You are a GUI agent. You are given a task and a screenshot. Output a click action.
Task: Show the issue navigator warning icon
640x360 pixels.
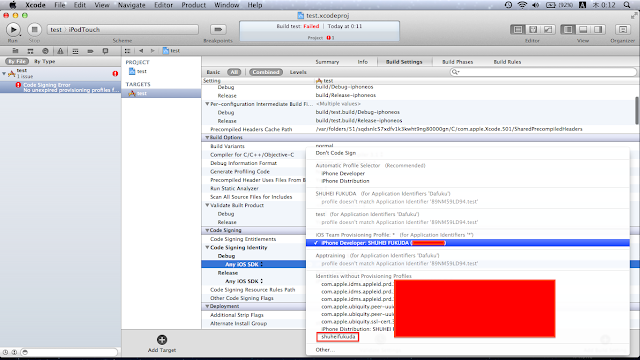[60, 51]
